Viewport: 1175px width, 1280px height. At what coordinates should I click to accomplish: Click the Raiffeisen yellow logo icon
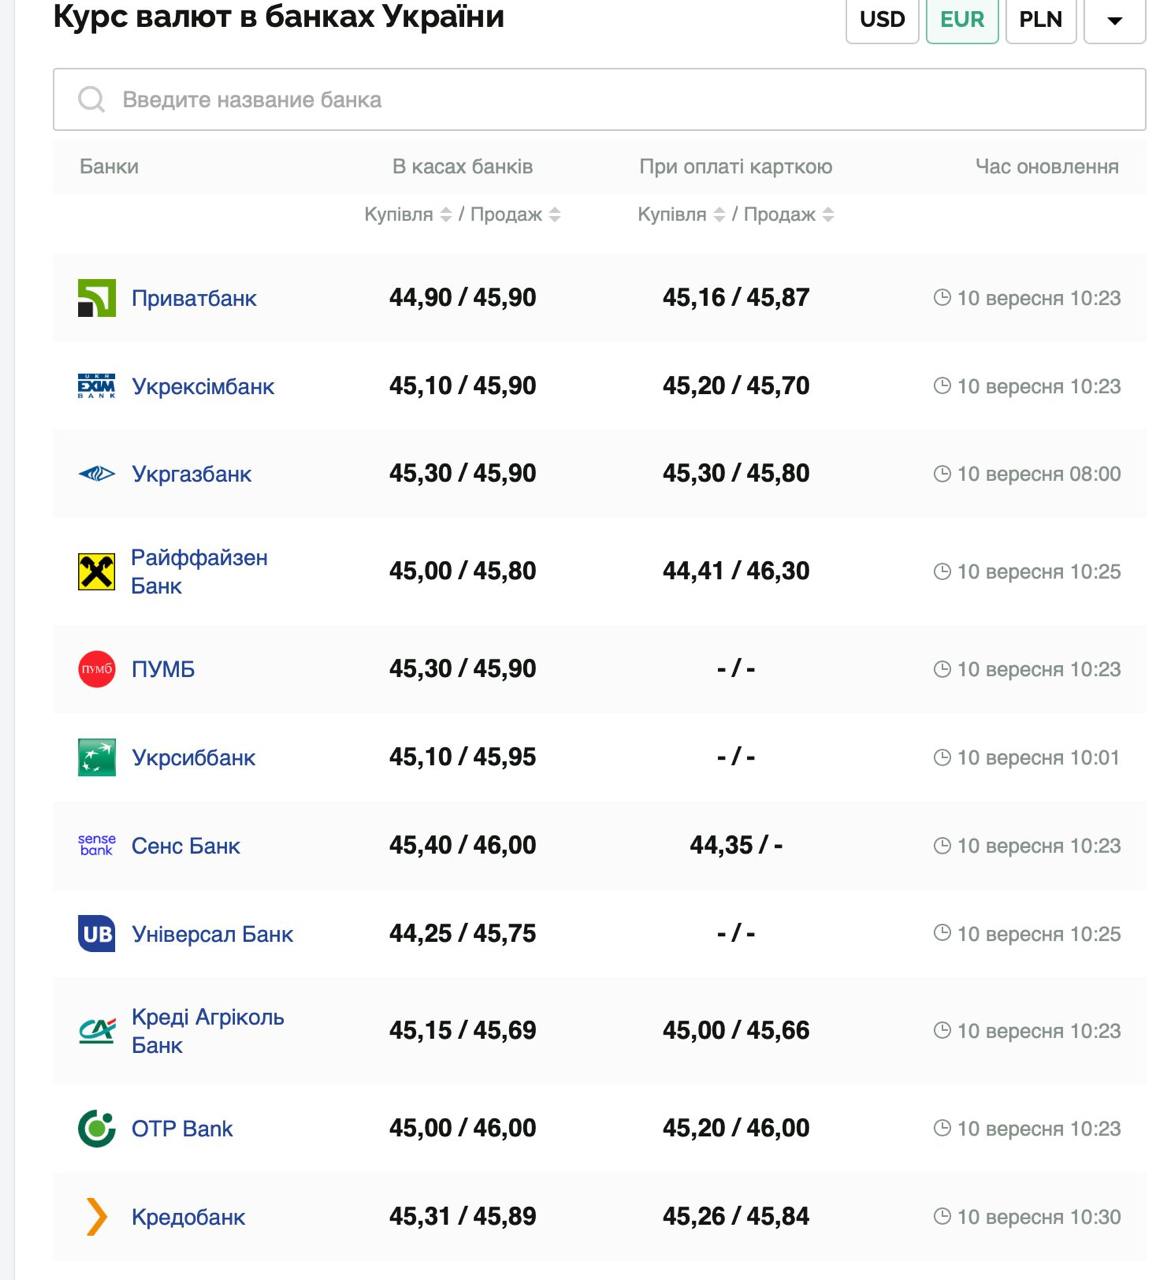pos(97,572)
